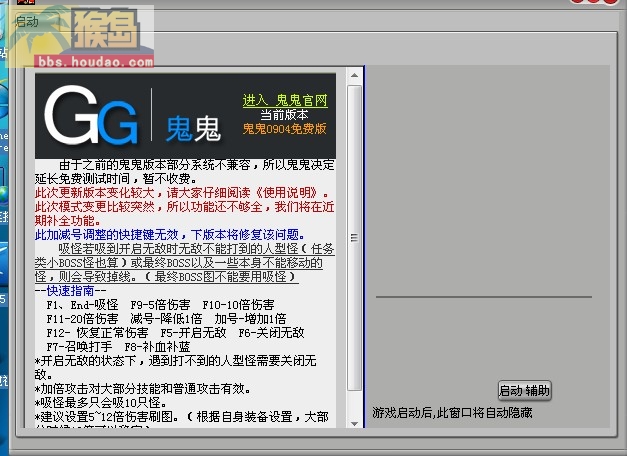Click the 启动 辅助 button

(x=524, y=390)
